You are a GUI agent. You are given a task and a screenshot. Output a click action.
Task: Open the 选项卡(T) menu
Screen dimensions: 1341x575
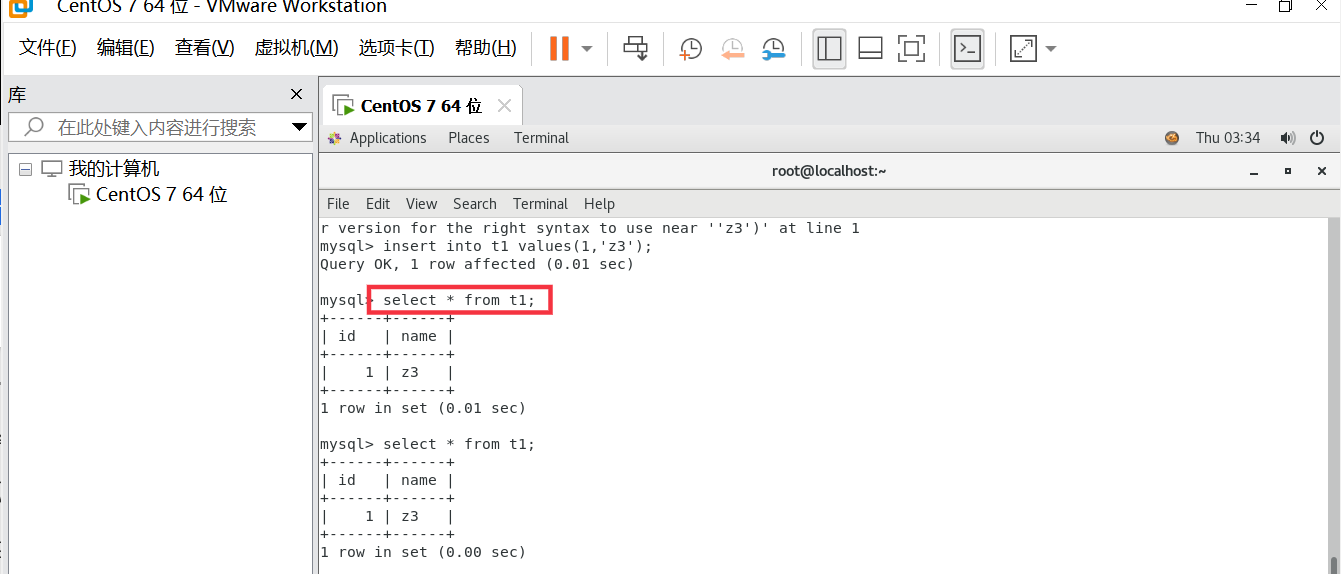(397, 48)
